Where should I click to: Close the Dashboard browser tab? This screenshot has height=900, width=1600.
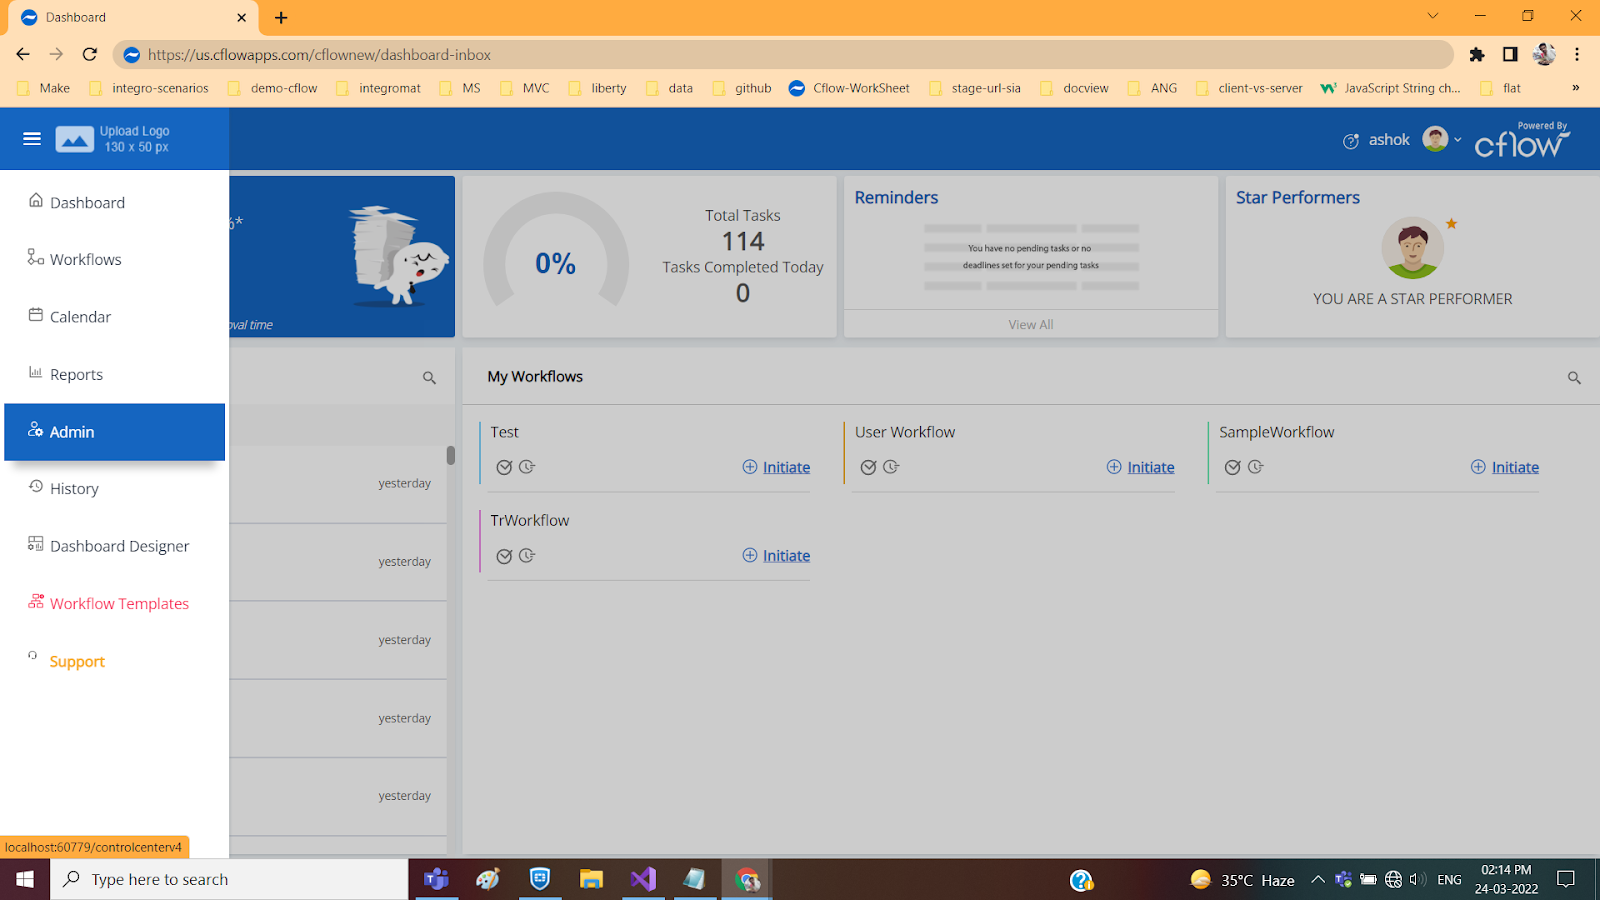pyautogui.click(x=241, y=18)
